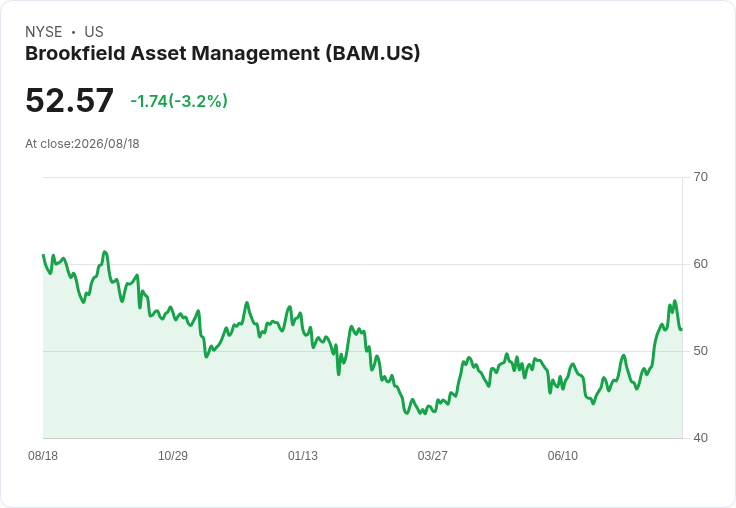Click the Brookfield Asset Management (BAM.US) title

[222, 54]
